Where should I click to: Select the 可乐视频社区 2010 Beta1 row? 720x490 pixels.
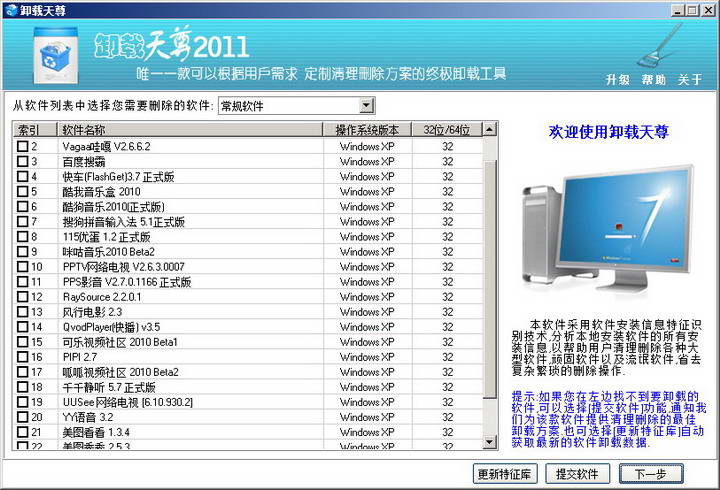tap(248, 342)
